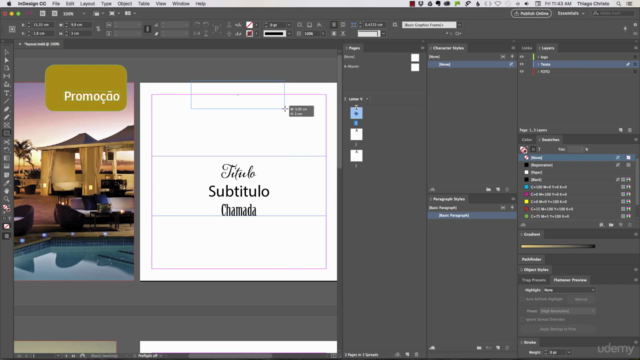Select the Eyedropper tool
The width and height of the screenshot is (640, 360).
(7, 183)
